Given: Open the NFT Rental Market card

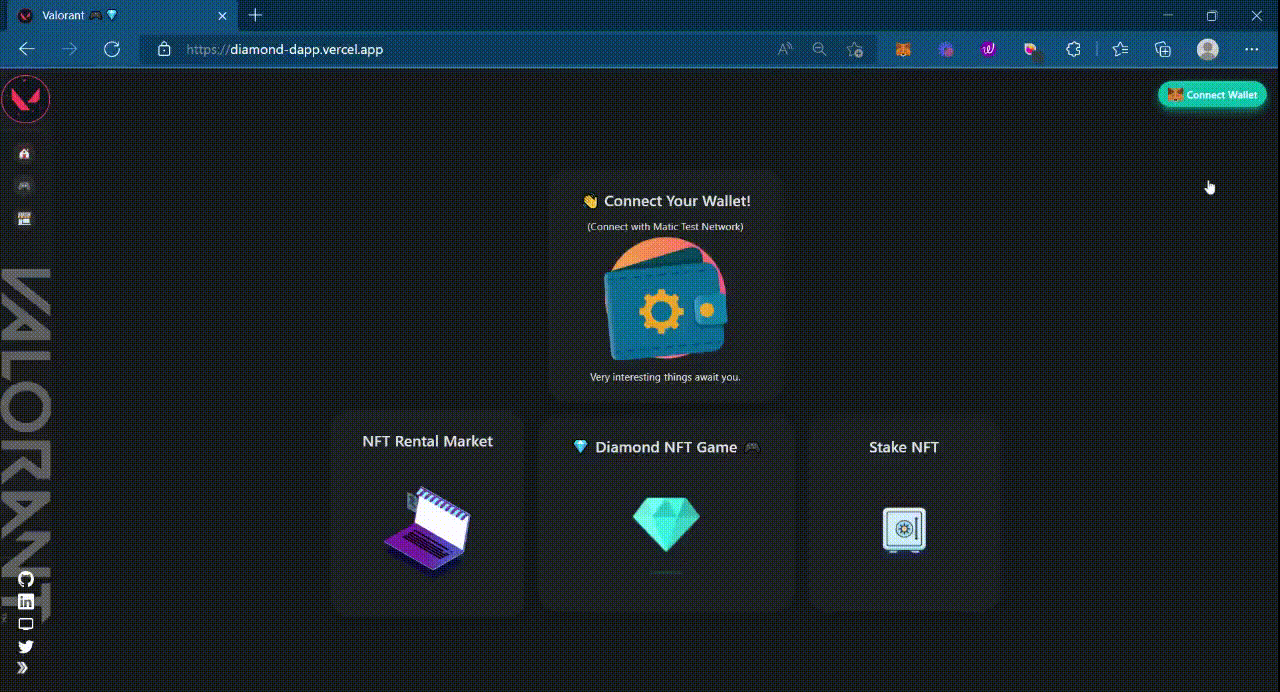Looking at the screenshot, I should (x=427, y=512).
